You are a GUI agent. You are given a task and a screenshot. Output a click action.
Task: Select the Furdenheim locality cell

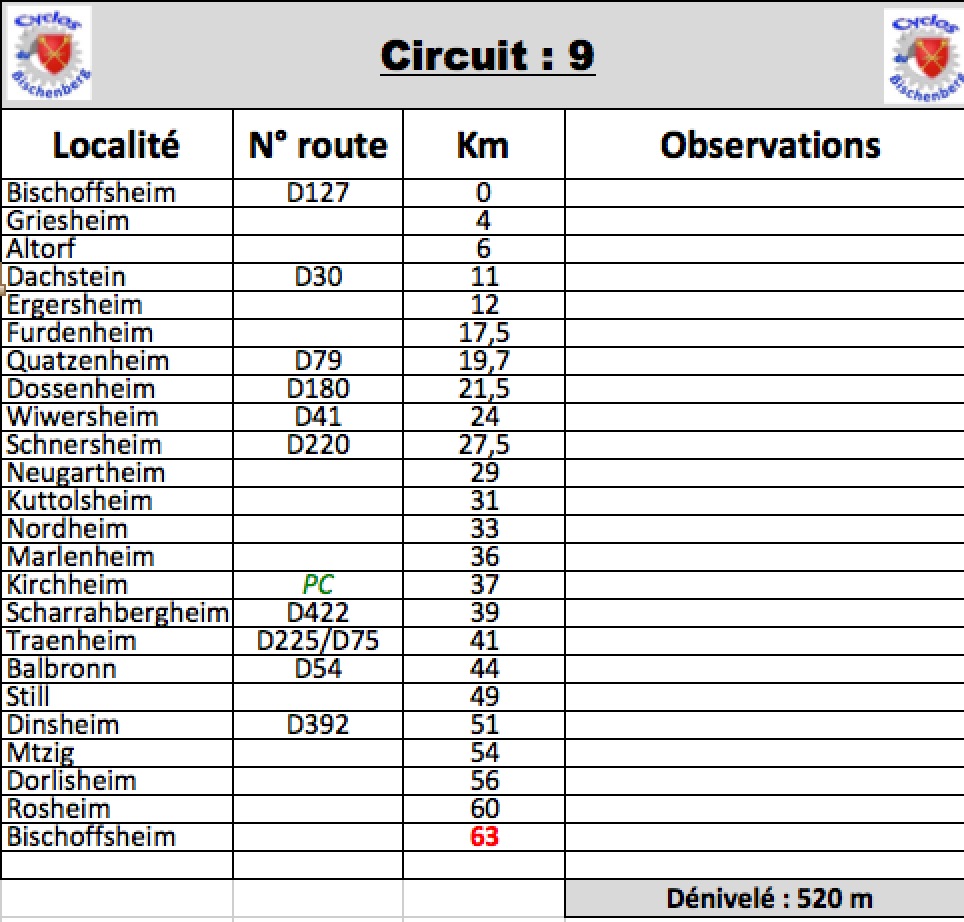pos(117,333)
